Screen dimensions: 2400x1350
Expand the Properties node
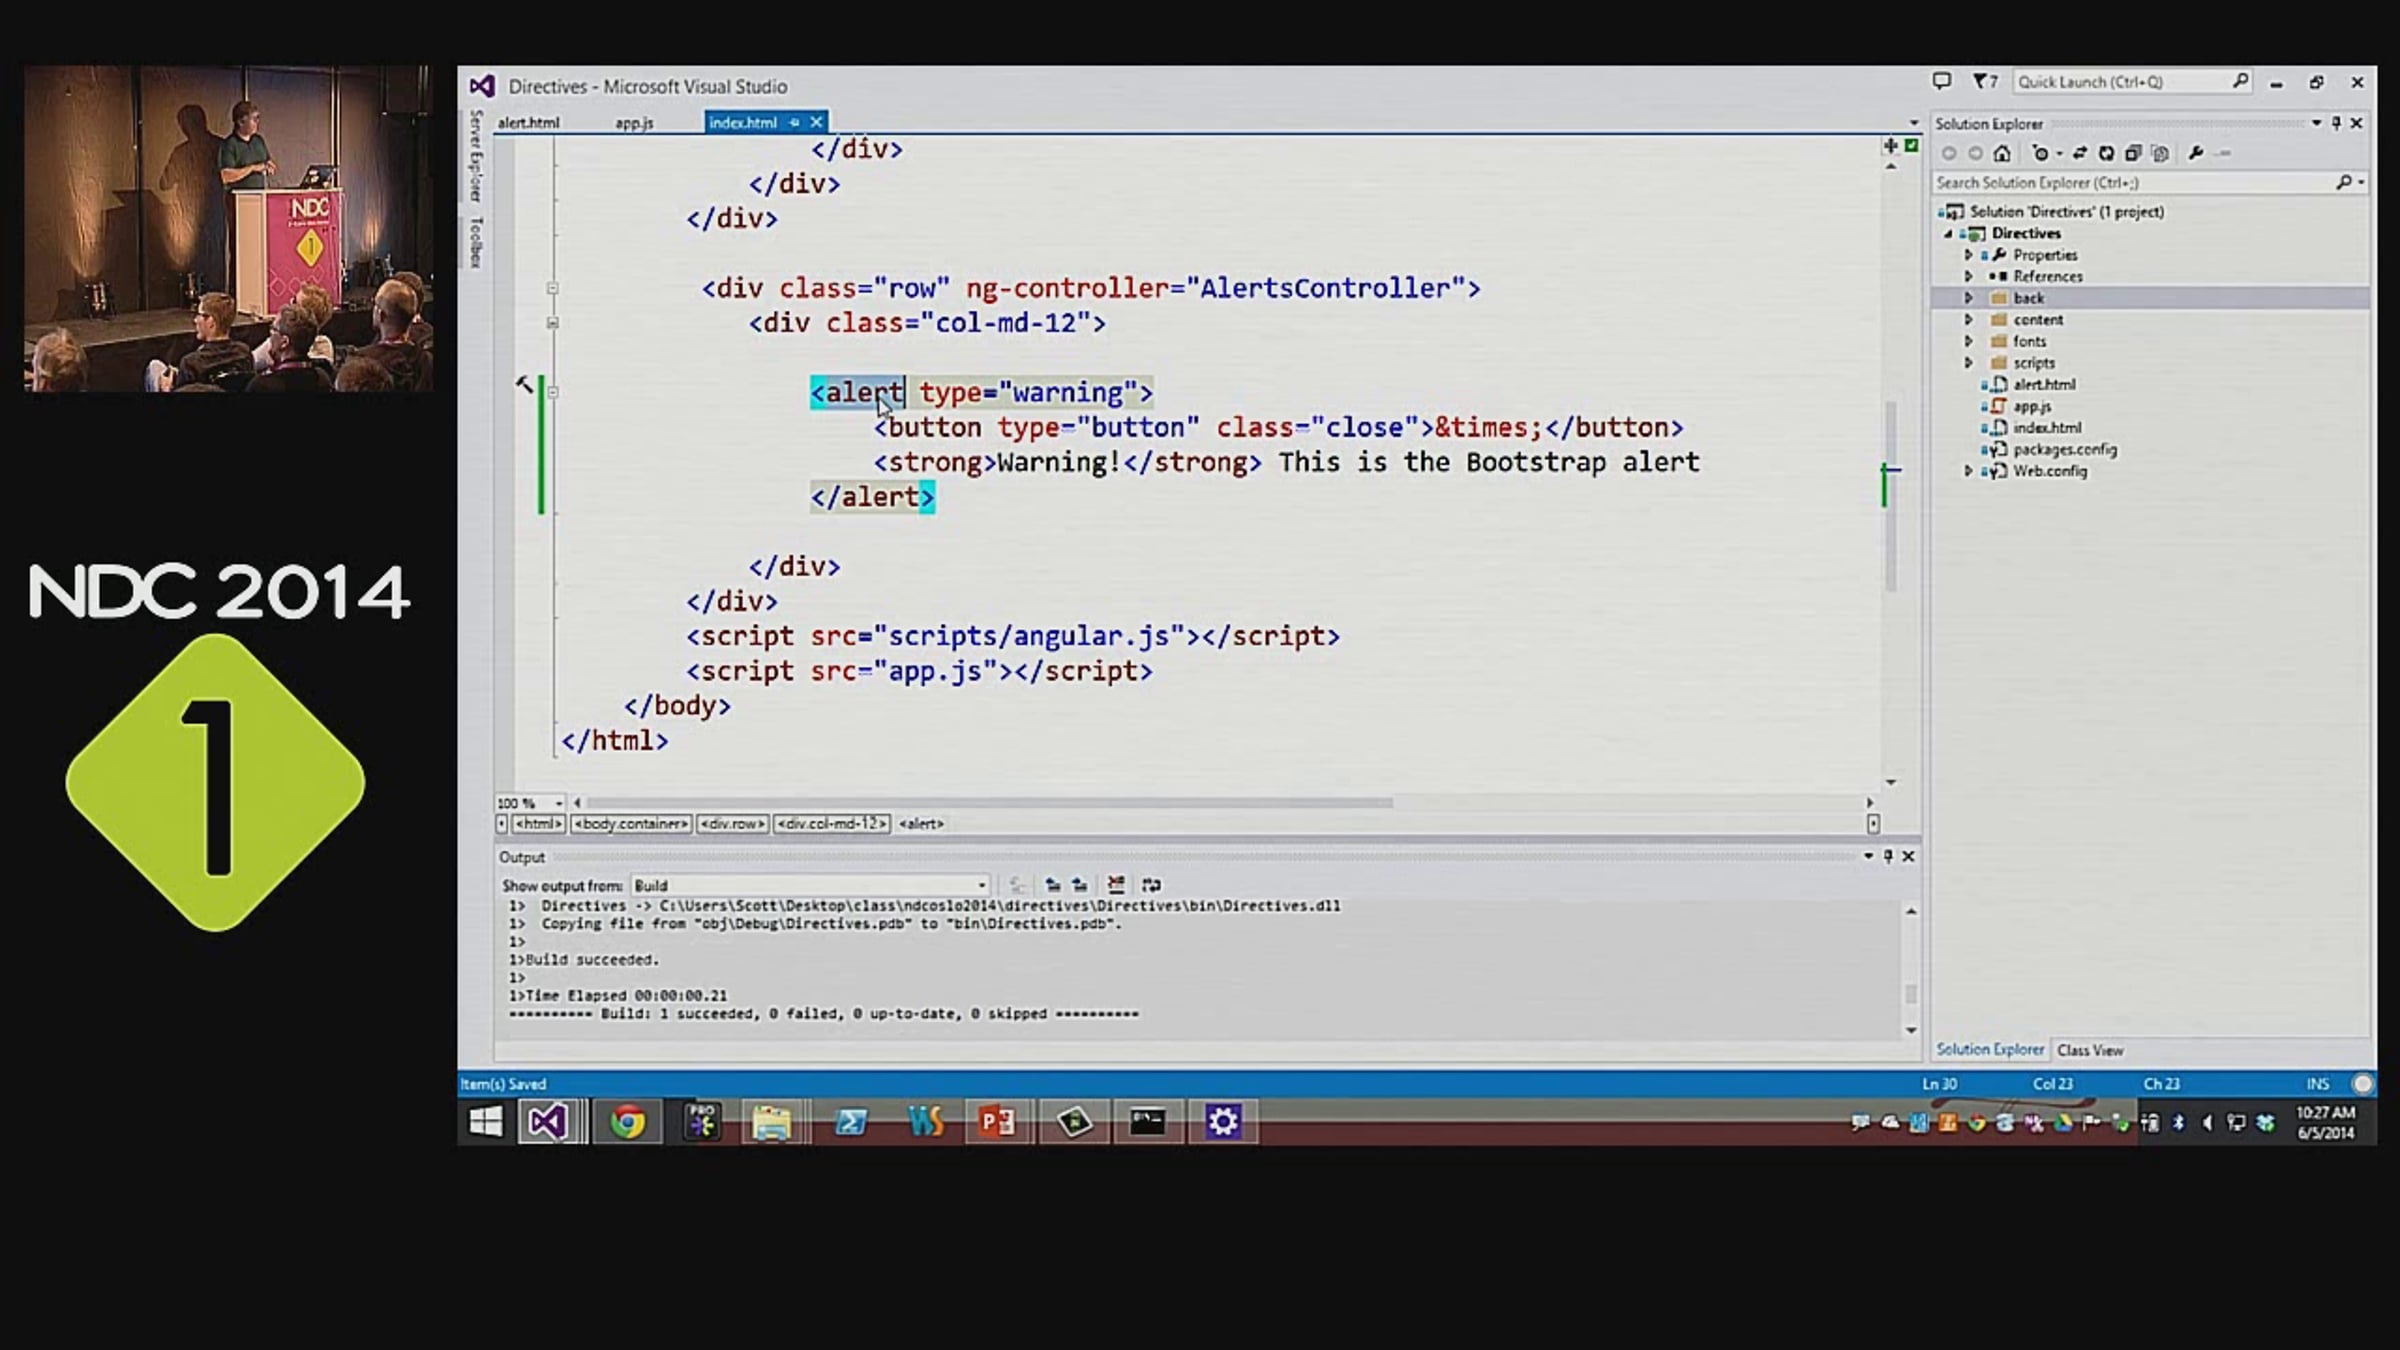click(1968, 255)
